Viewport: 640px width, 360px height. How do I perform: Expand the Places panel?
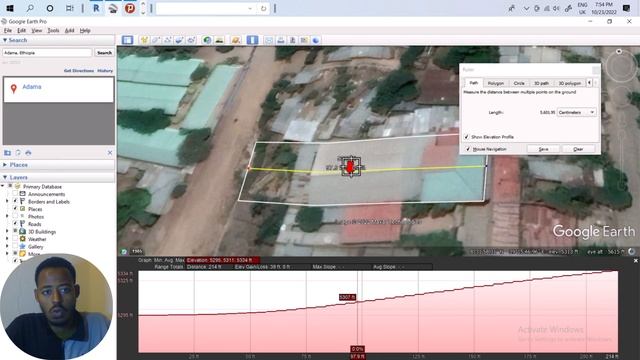click(58, 165)
